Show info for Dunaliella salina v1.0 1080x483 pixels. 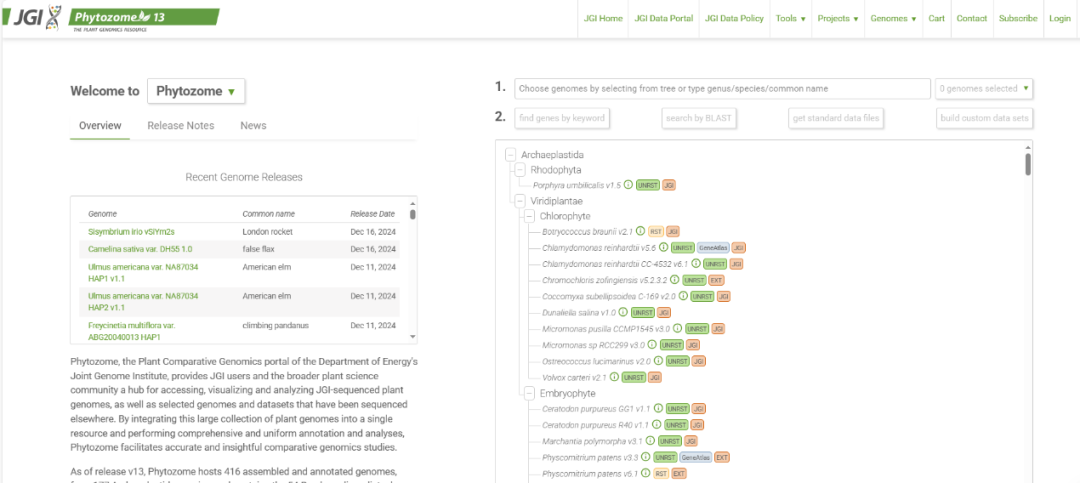(x=624, y=312)
